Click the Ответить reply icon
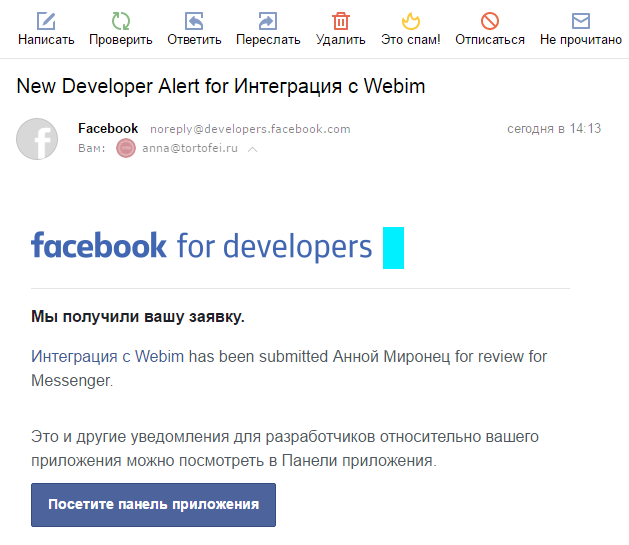This screenshot has width=629, height=545. pyautogui.click(x=194, y=20)
